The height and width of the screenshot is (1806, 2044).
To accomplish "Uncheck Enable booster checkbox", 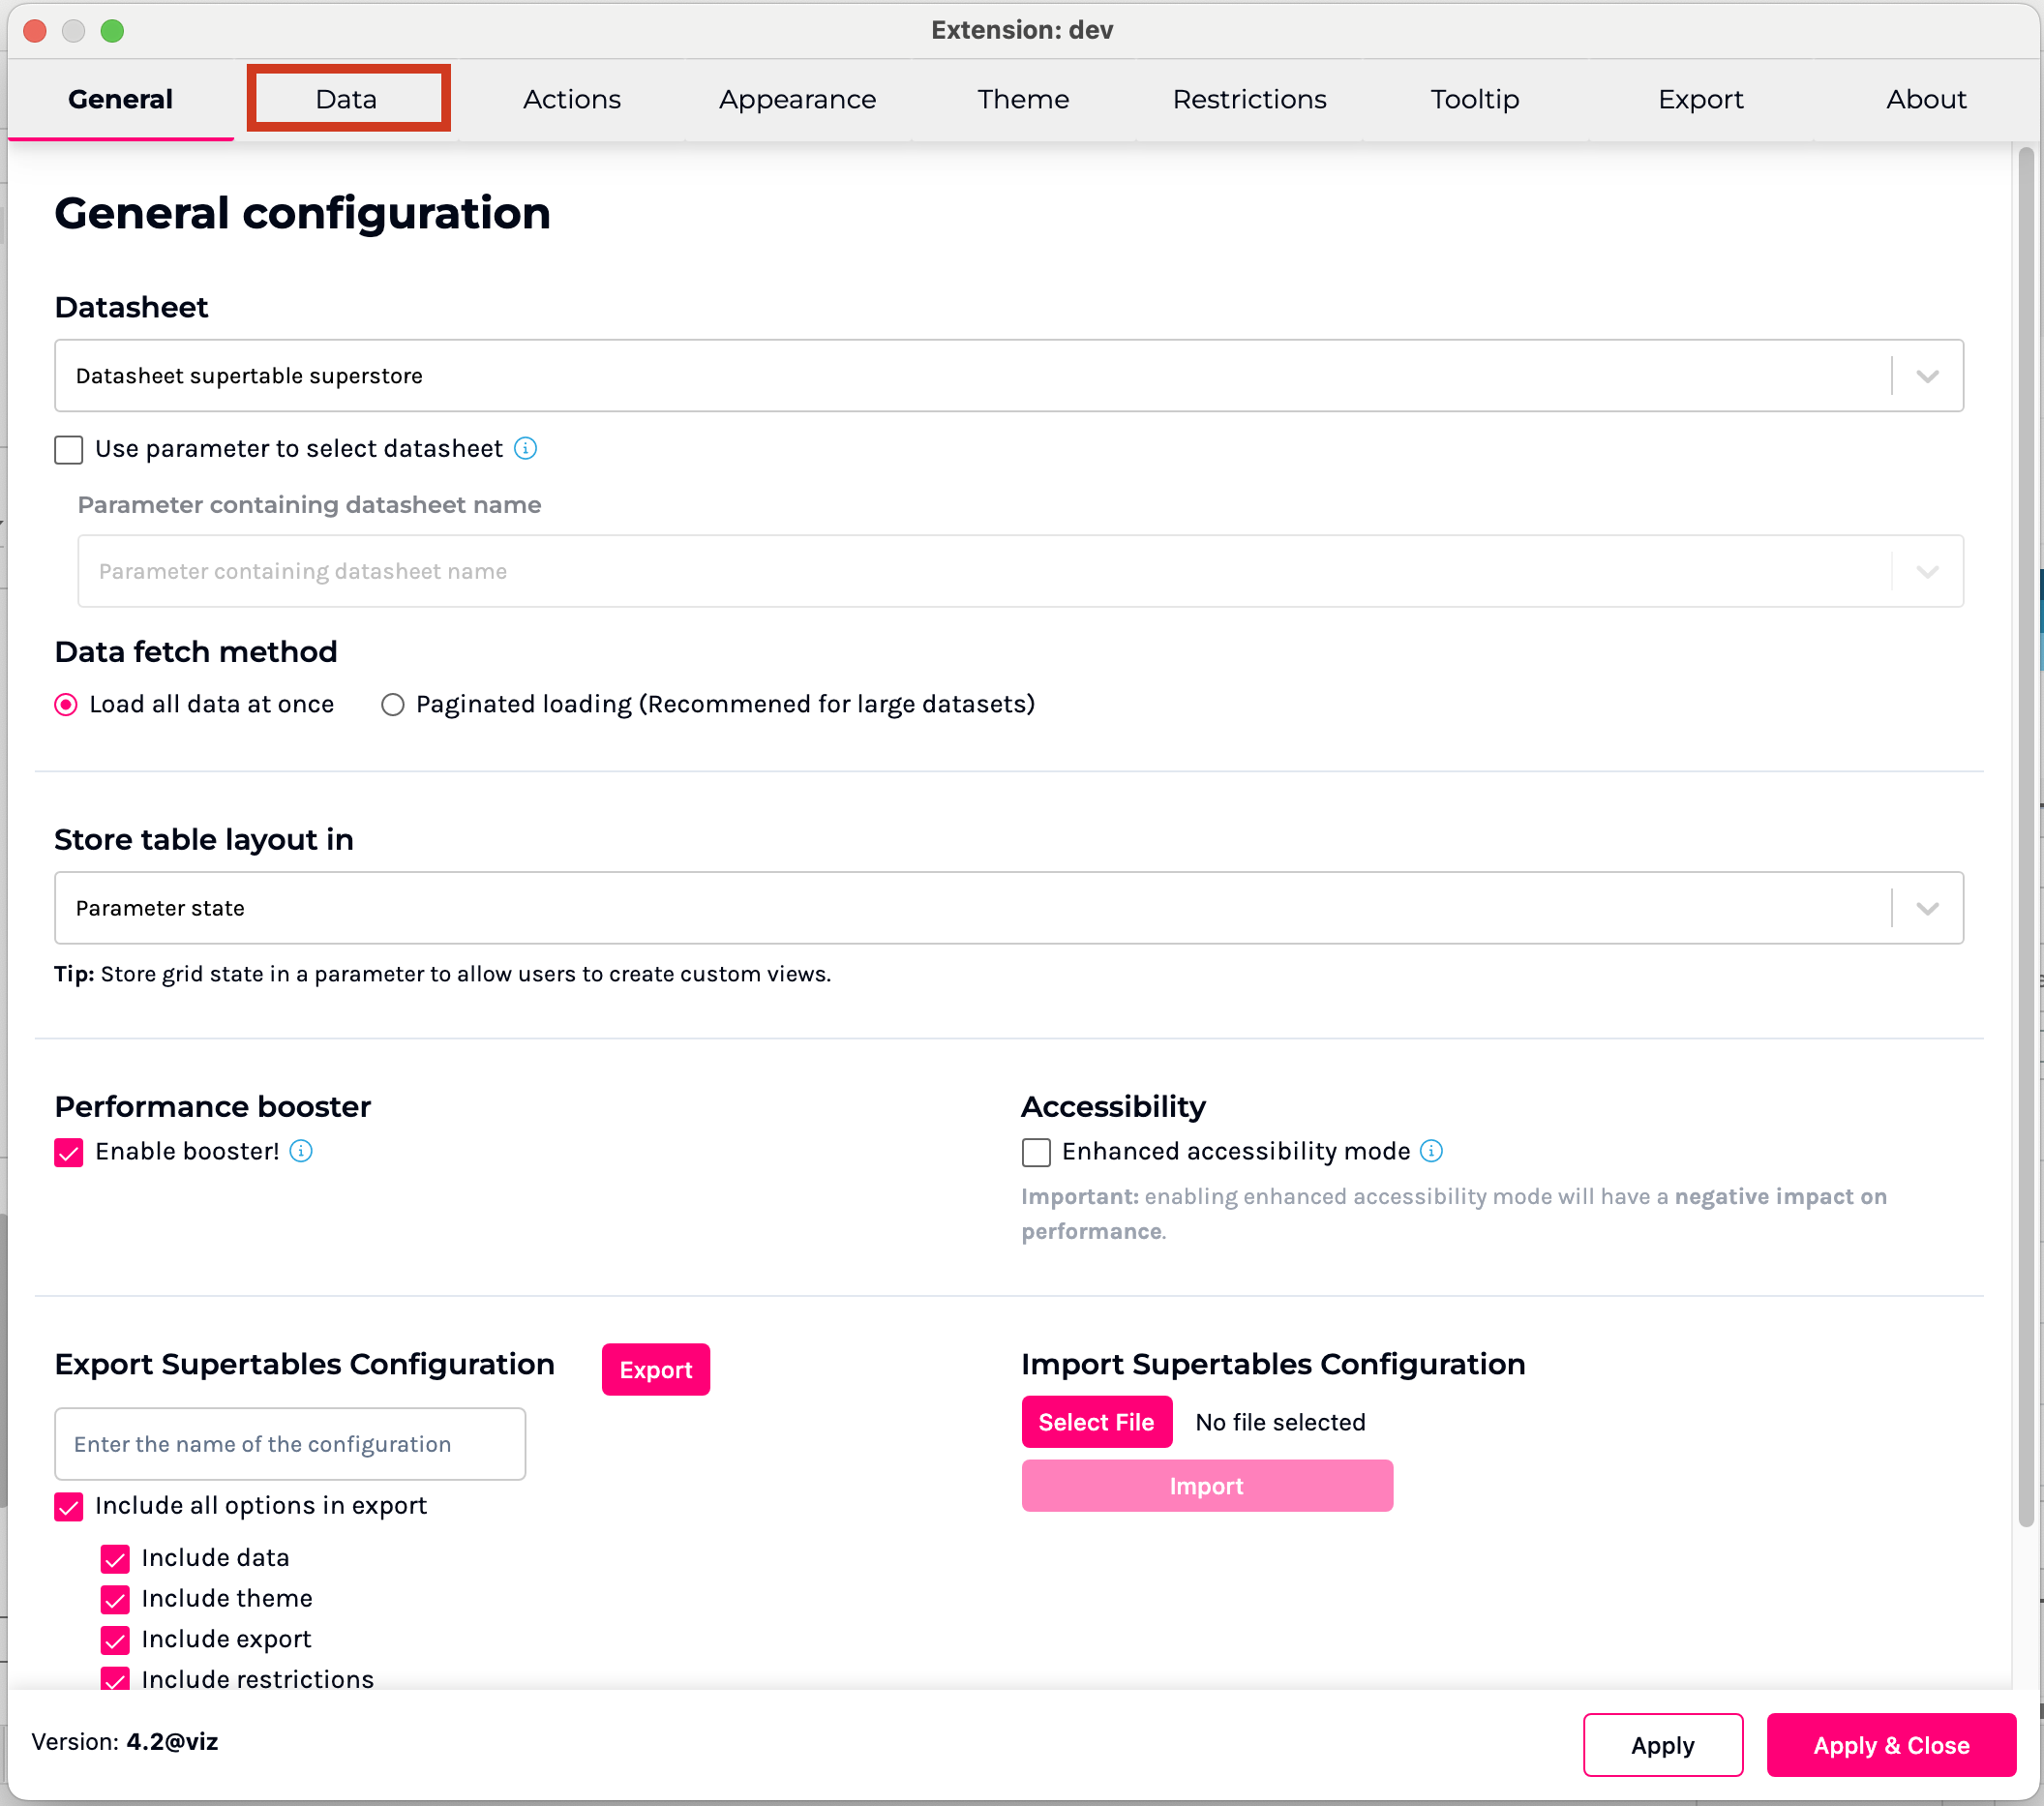I will [x=69, y=1153].
